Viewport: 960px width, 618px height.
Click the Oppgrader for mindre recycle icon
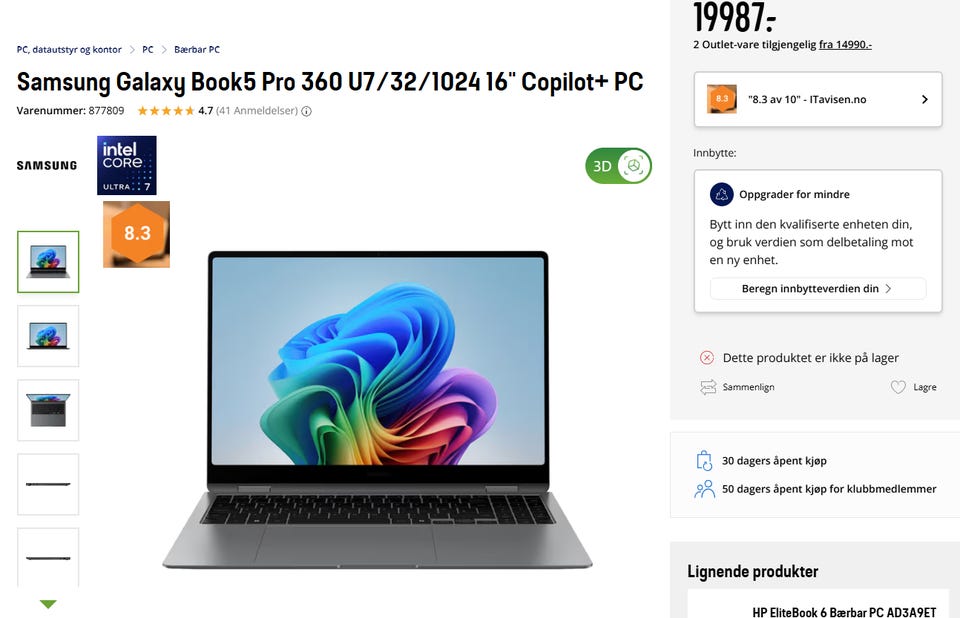[x=722, y=194]
